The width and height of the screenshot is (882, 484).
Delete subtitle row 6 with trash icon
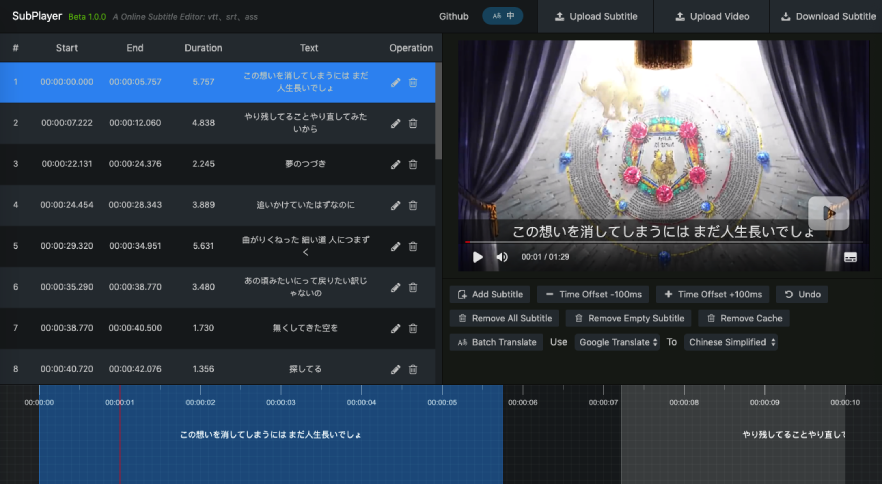[x=413, y=288]
